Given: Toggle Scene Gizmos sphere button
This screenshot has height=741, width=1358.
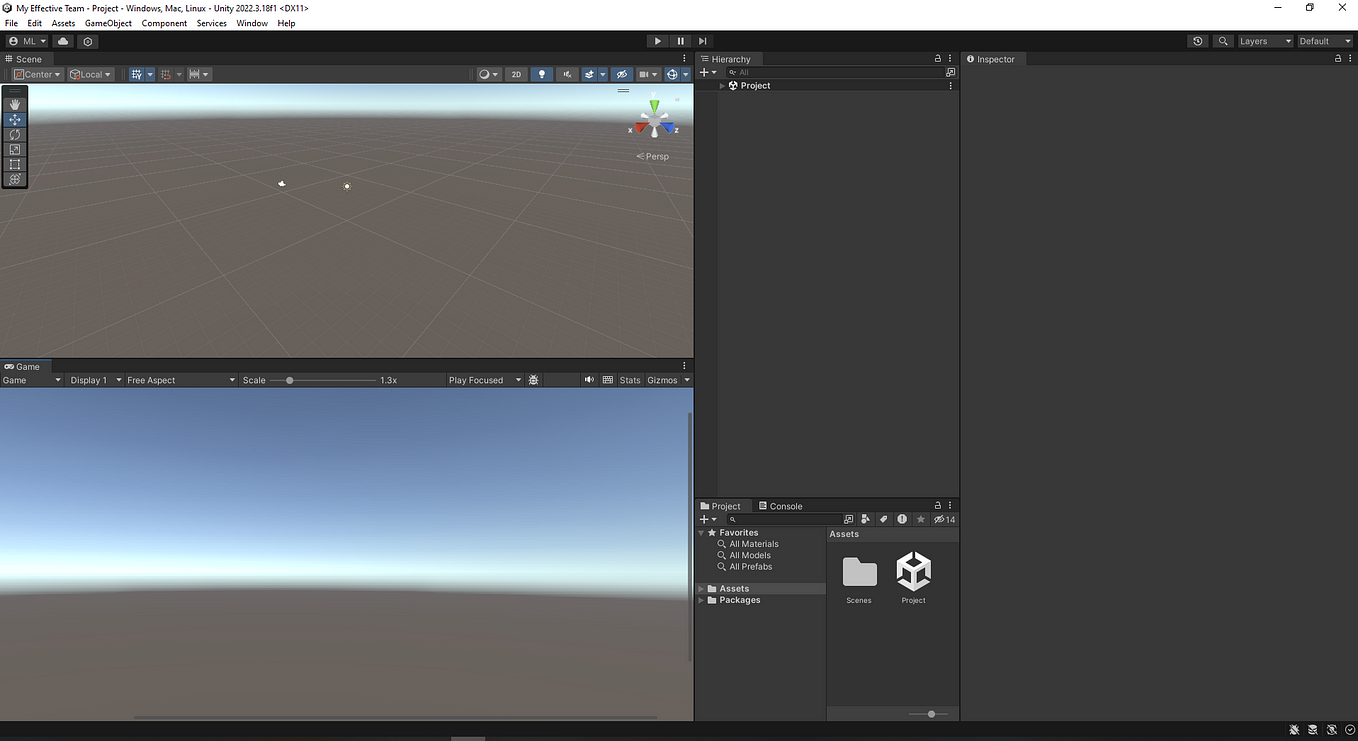Looking at the screenshot, I should coord(672,74).
